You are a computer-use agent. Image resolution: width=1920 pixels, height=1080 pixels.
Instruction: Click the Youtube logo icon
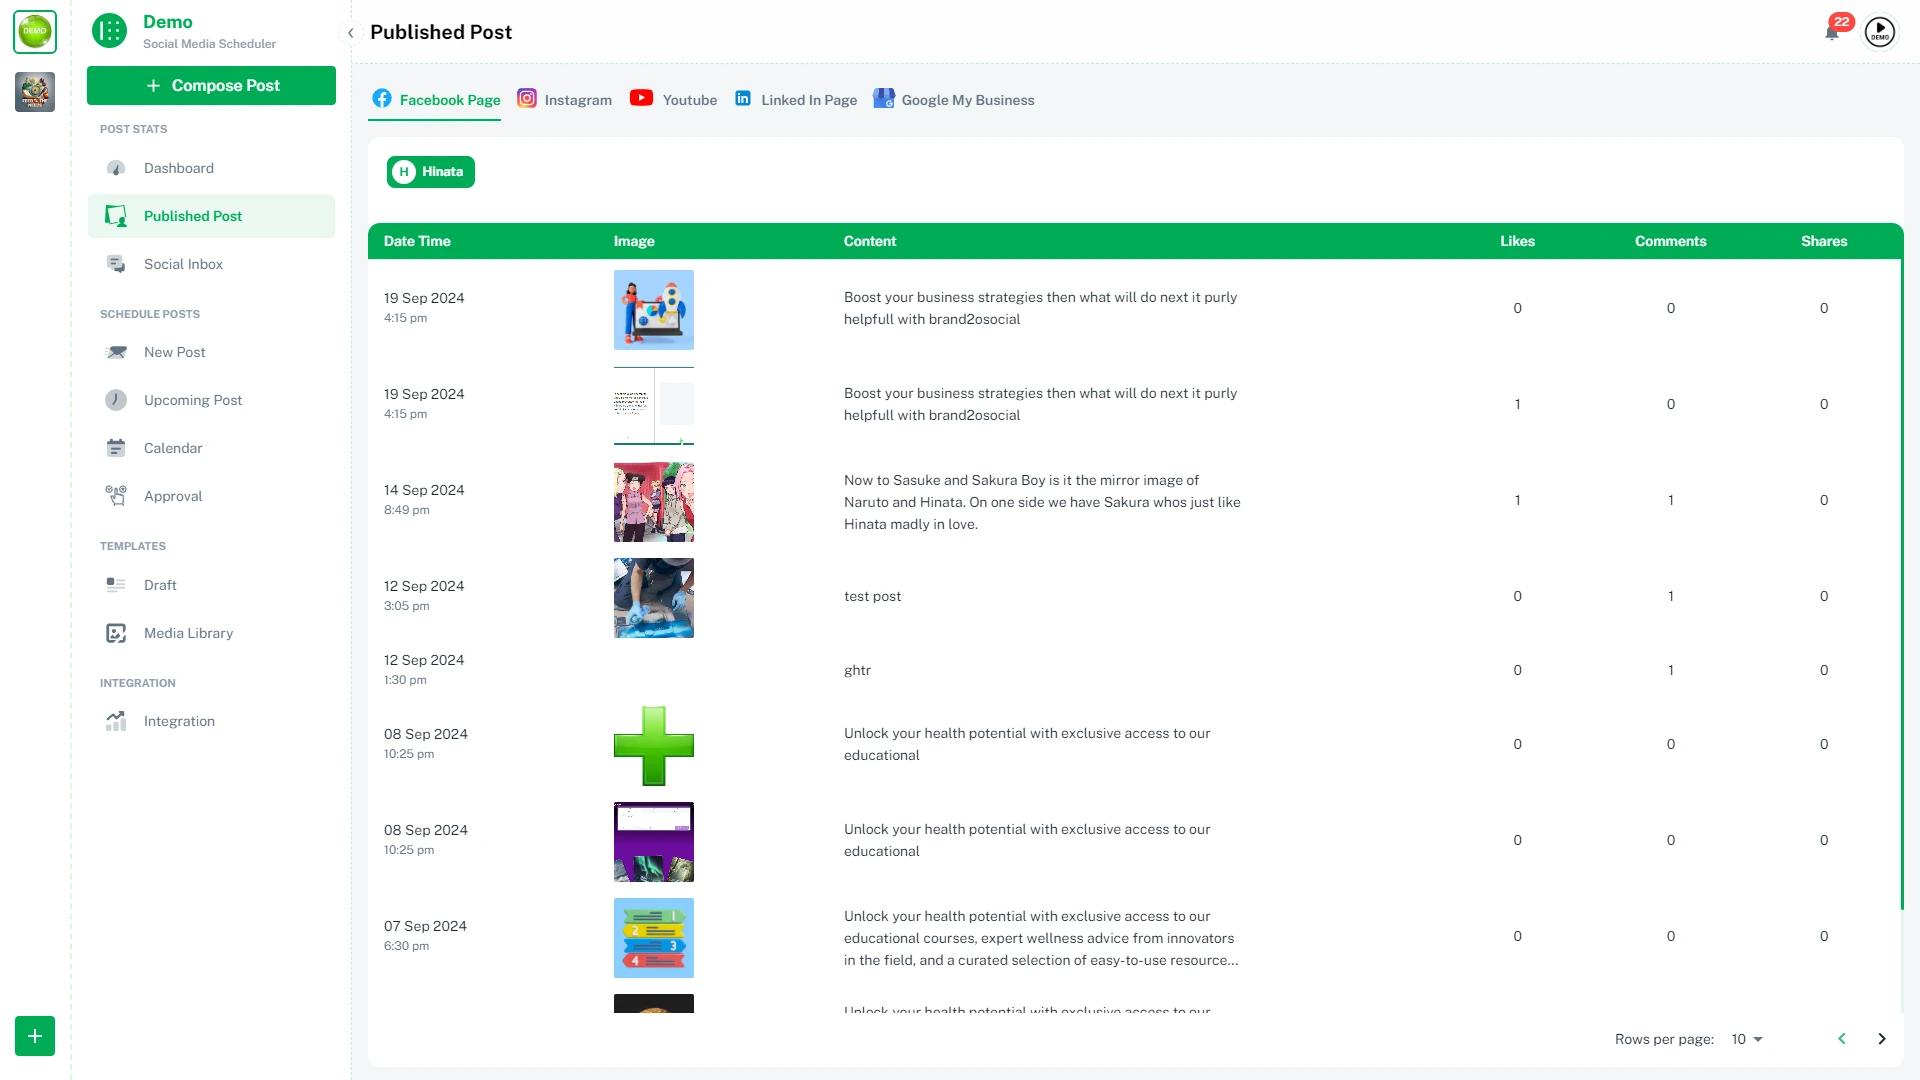[x=641, y=98]
